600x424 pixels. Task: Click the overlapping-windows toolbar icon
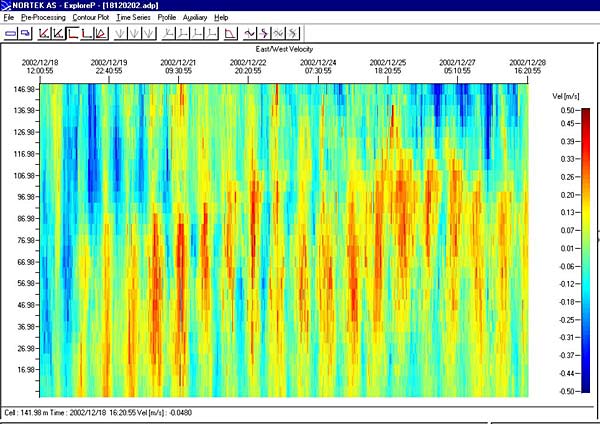pyautogui.click(x=25, y=34)
